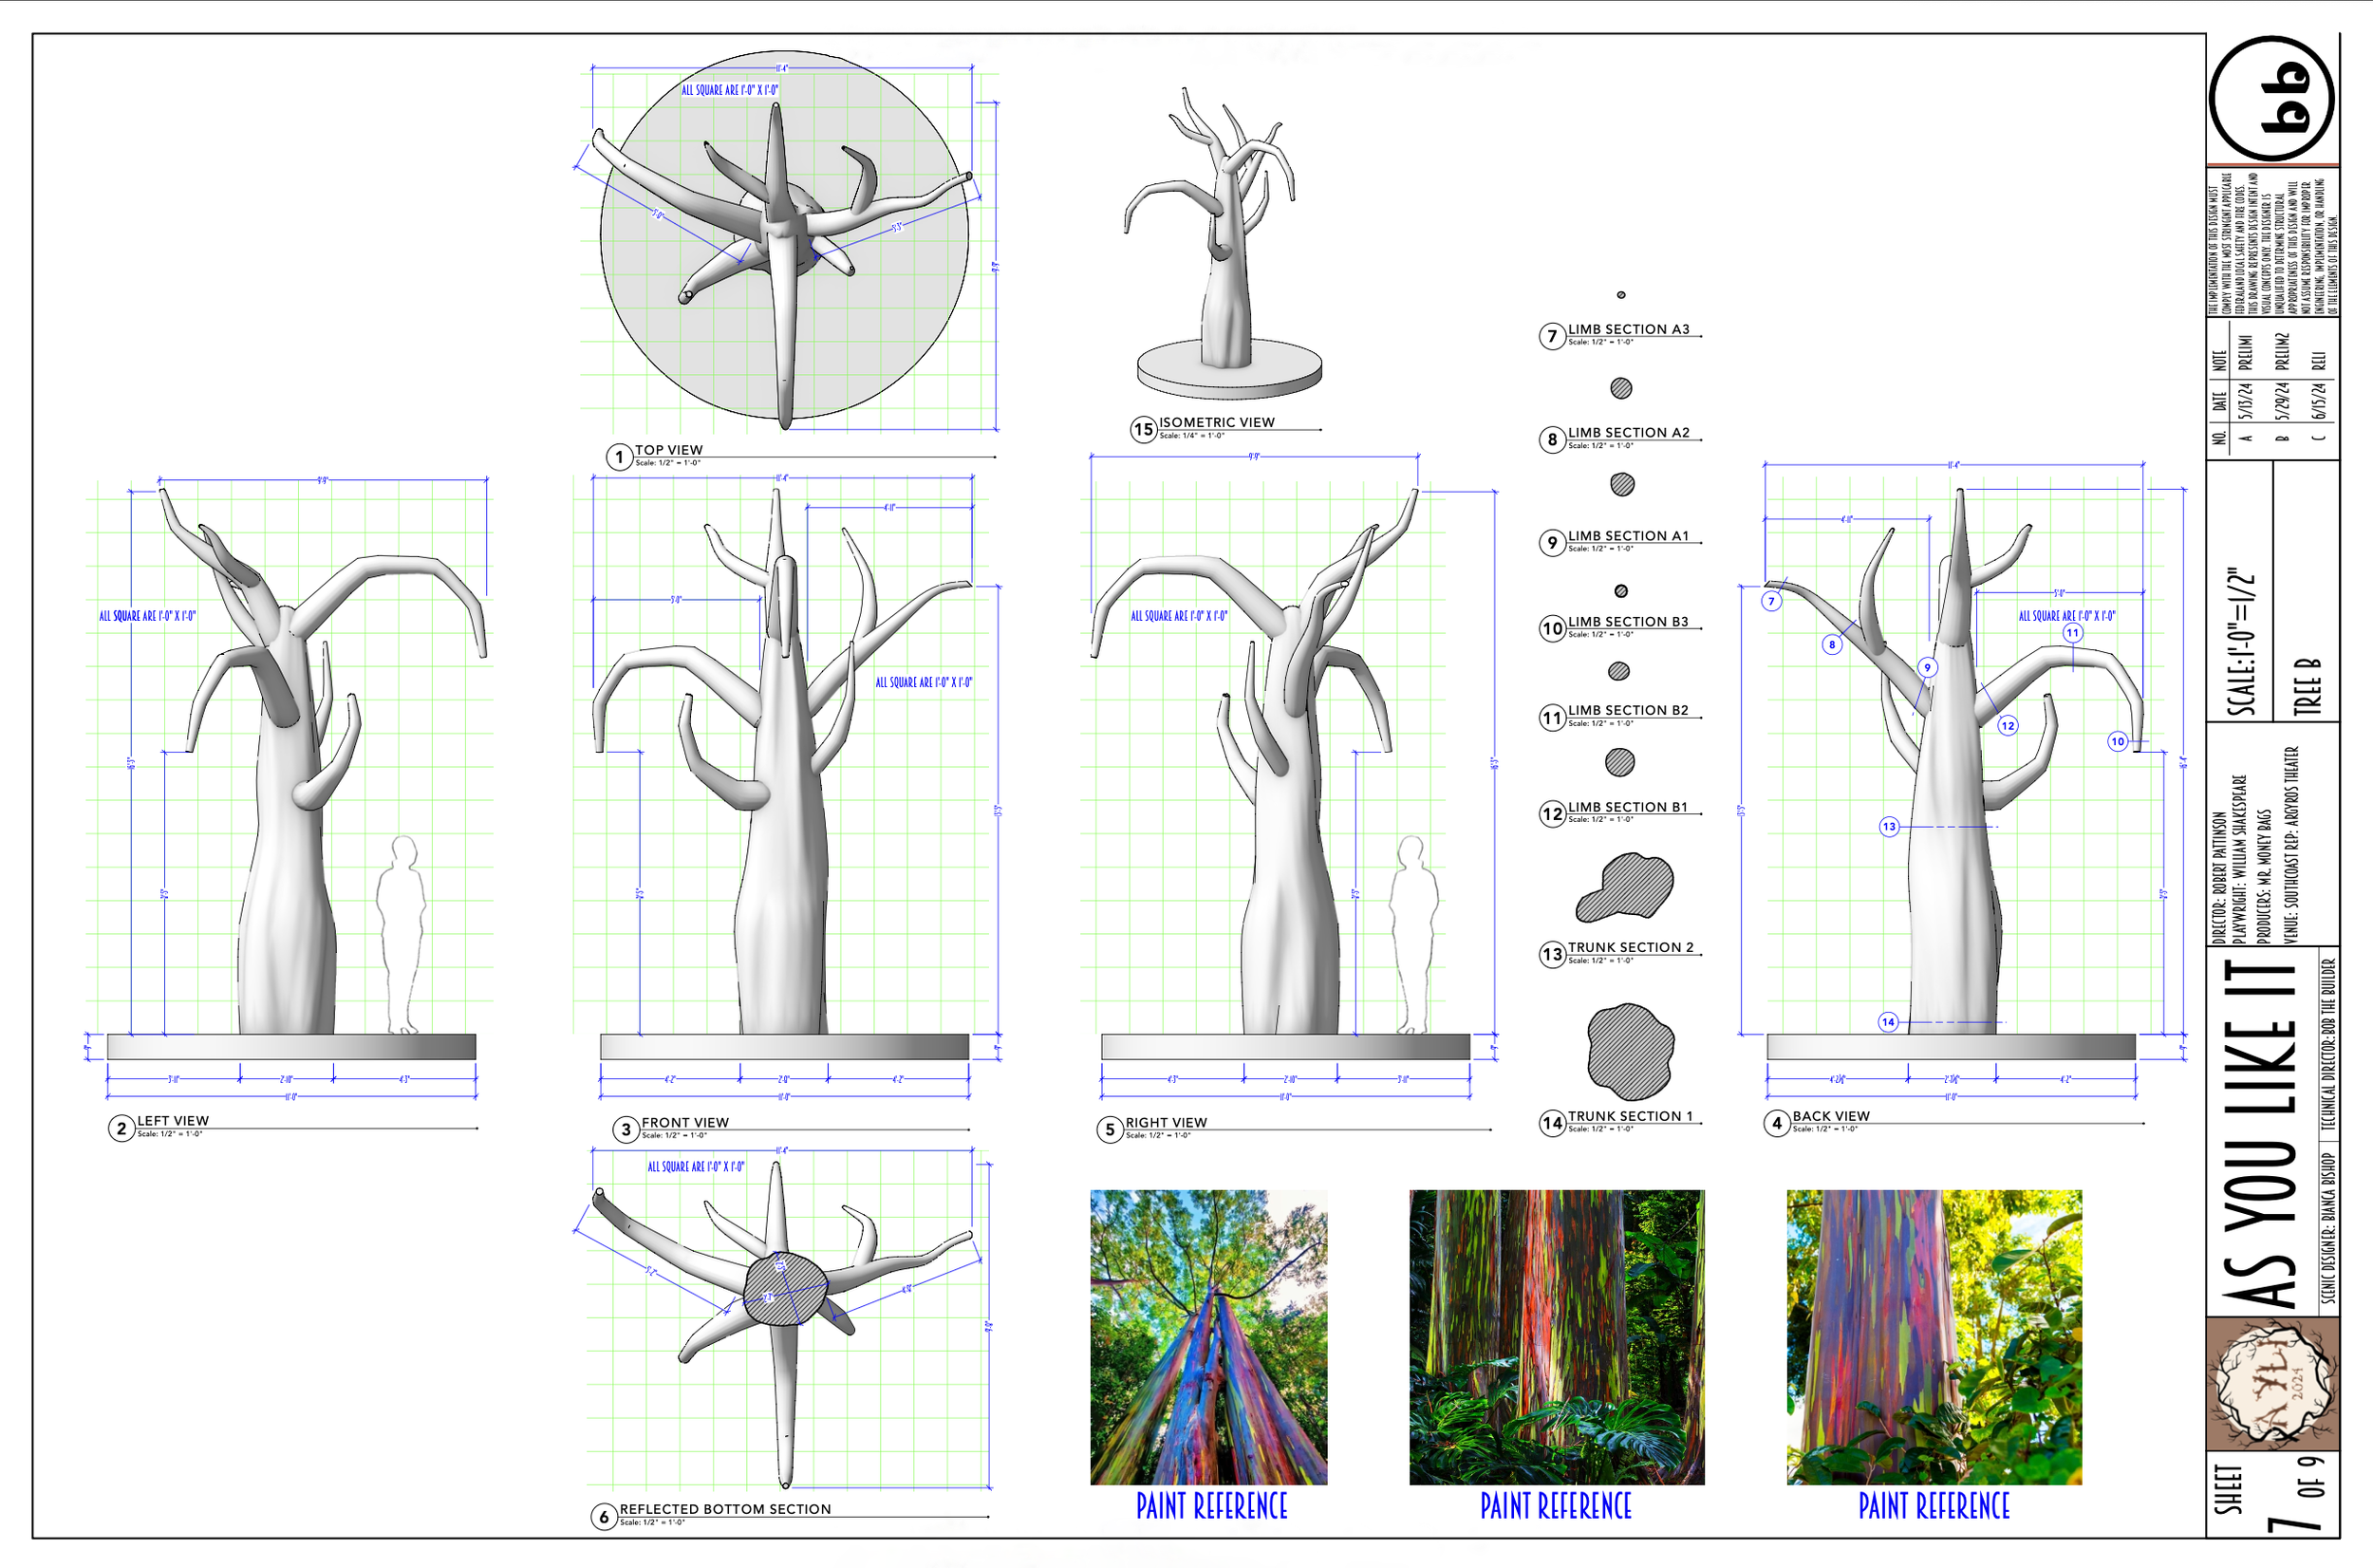Click the bb logo circle in the title block

(2272, 98)
